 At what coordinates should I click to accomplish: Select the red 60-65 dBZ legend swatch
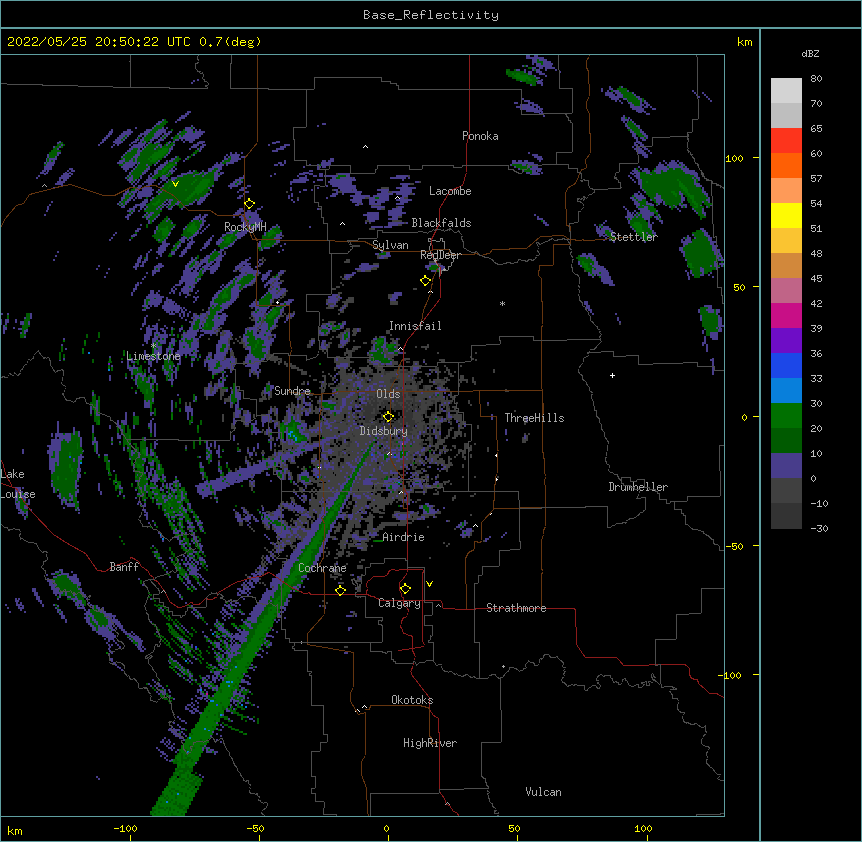[786, 141]
